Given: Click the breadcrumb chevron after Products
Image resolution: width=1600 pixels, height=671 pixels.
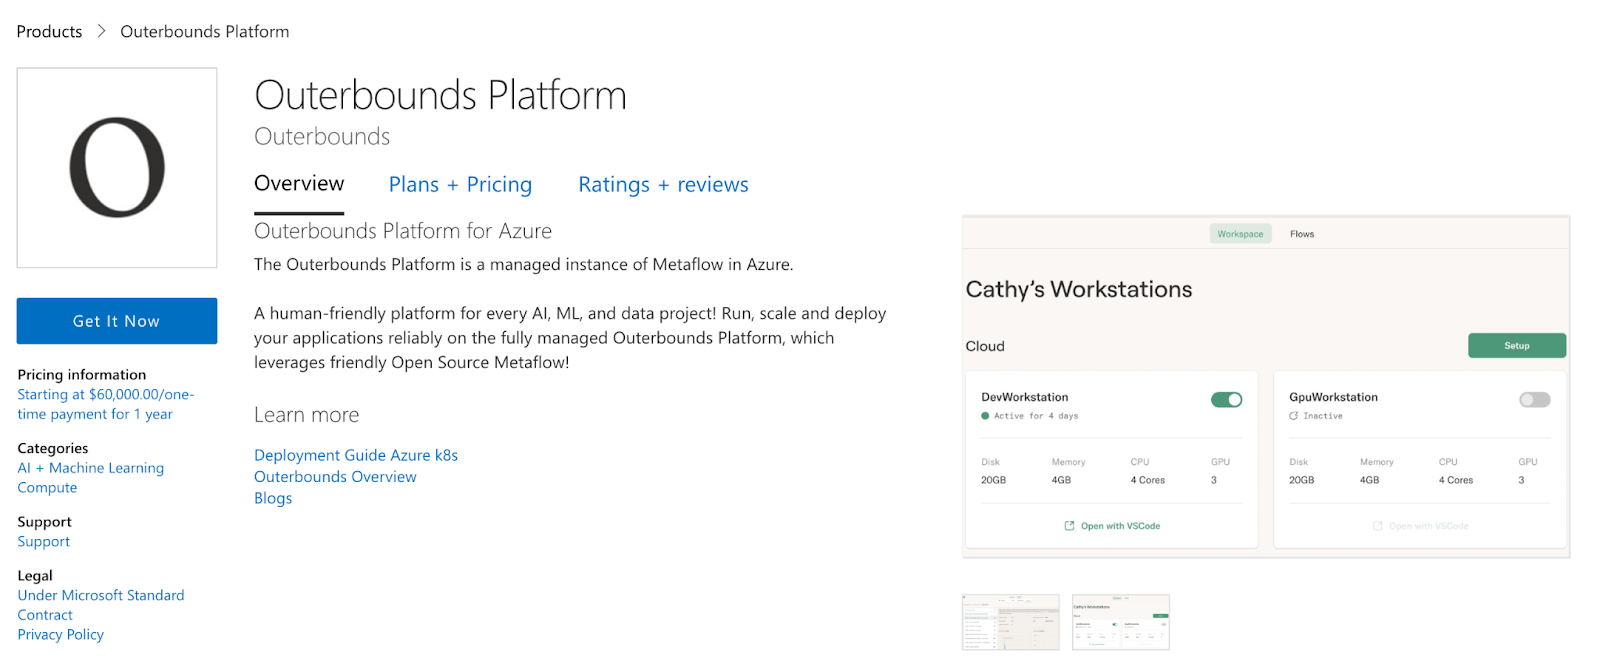Looking at the screenshot, I should pyautogui.click(x=101, y=31).
